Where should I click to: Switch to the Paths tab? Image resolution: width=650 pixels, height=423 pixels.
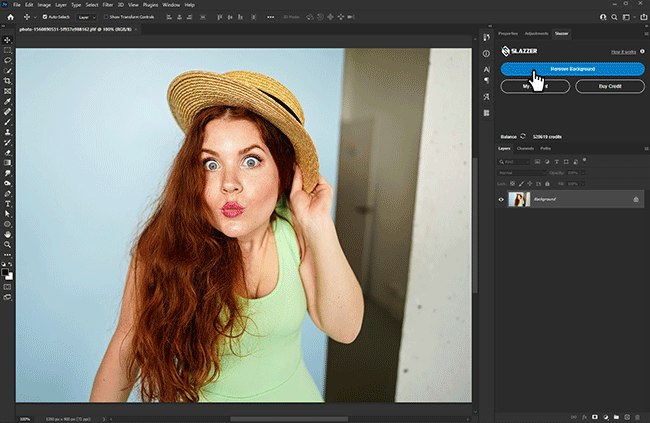point(546,148)
